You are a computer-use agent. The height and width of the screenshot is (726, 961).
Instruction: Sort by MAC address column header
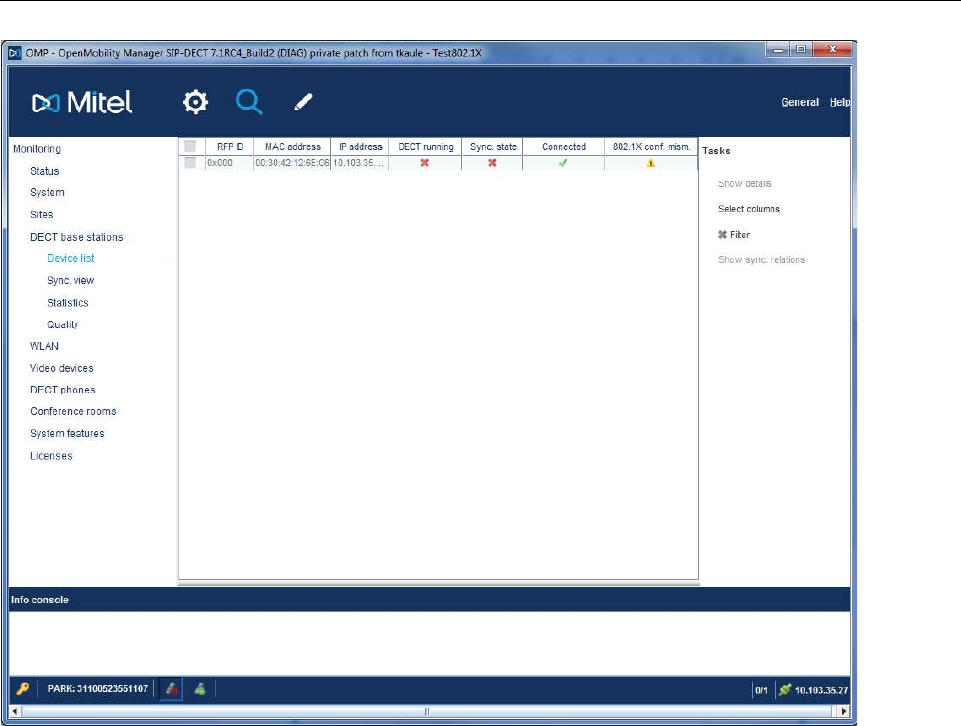pos(292,146)
